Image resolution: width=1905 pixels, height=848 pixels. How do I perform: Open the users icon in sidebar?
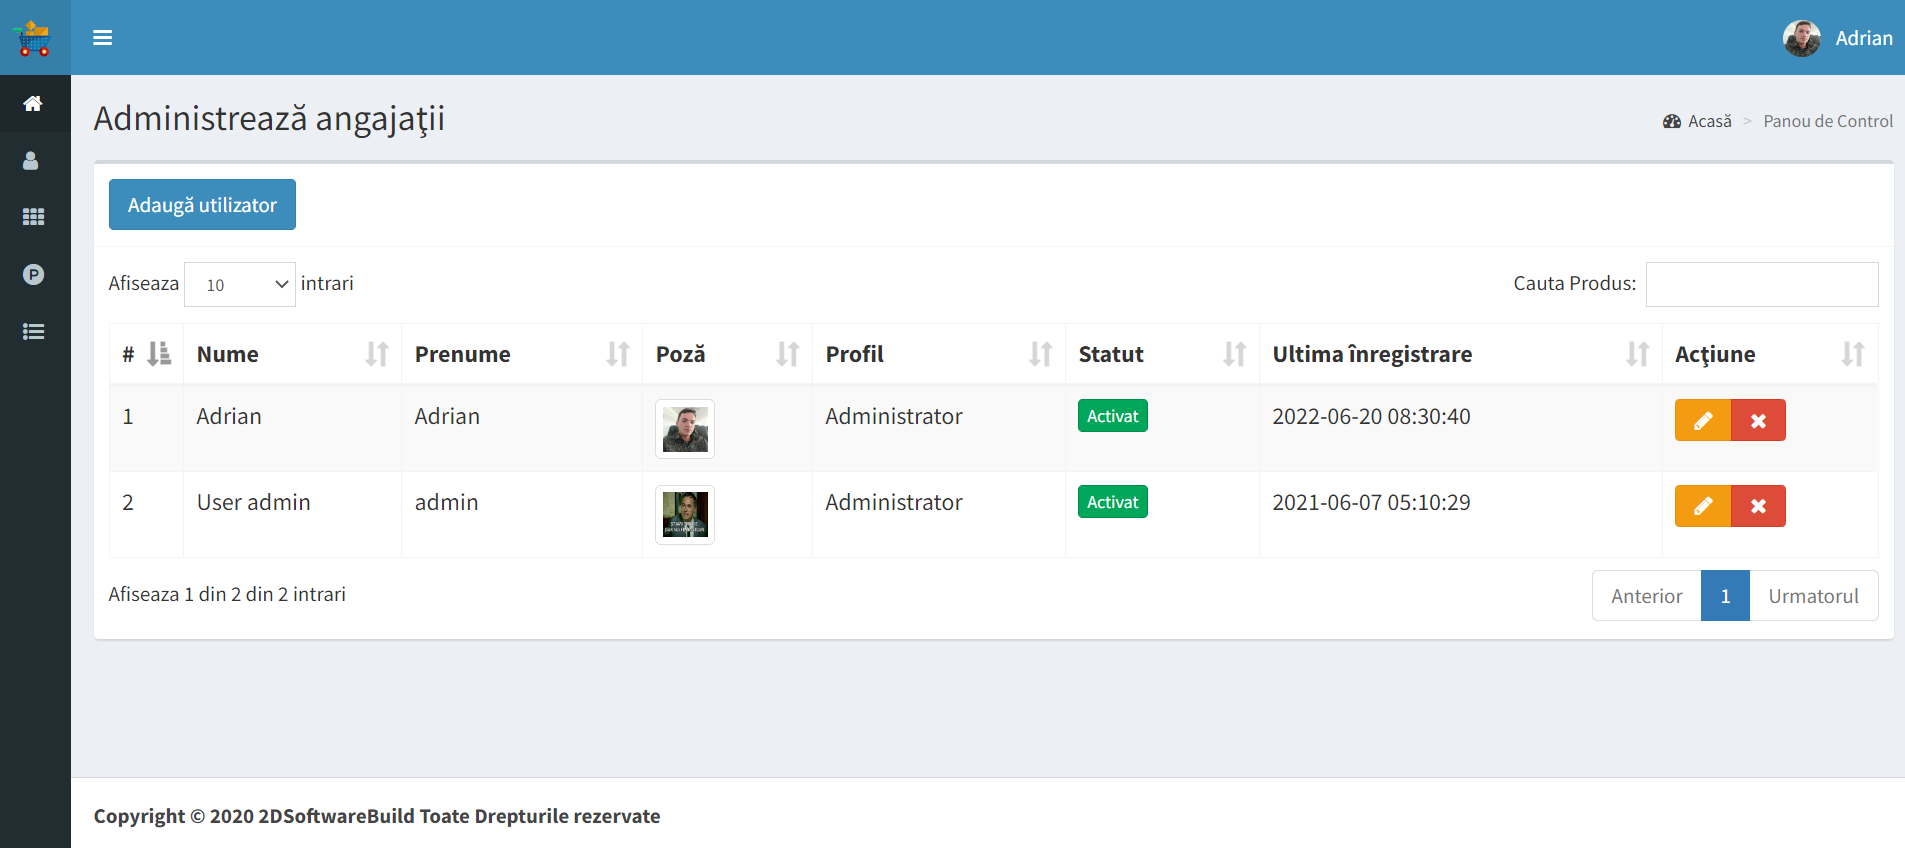(x=32, y=161)
